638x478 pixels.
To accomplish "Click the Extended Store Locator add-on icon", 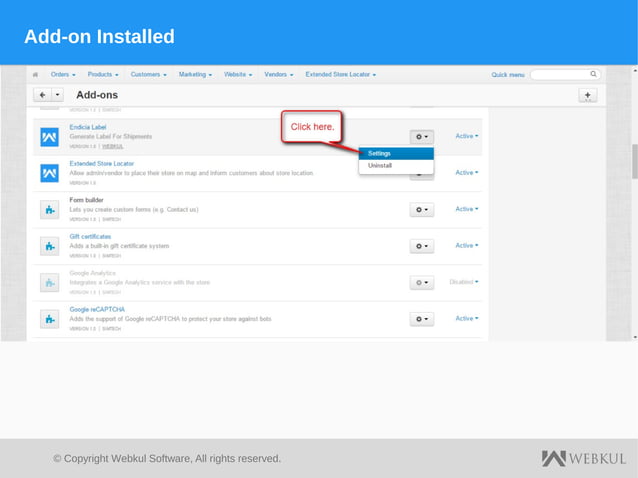I will 49,173.
